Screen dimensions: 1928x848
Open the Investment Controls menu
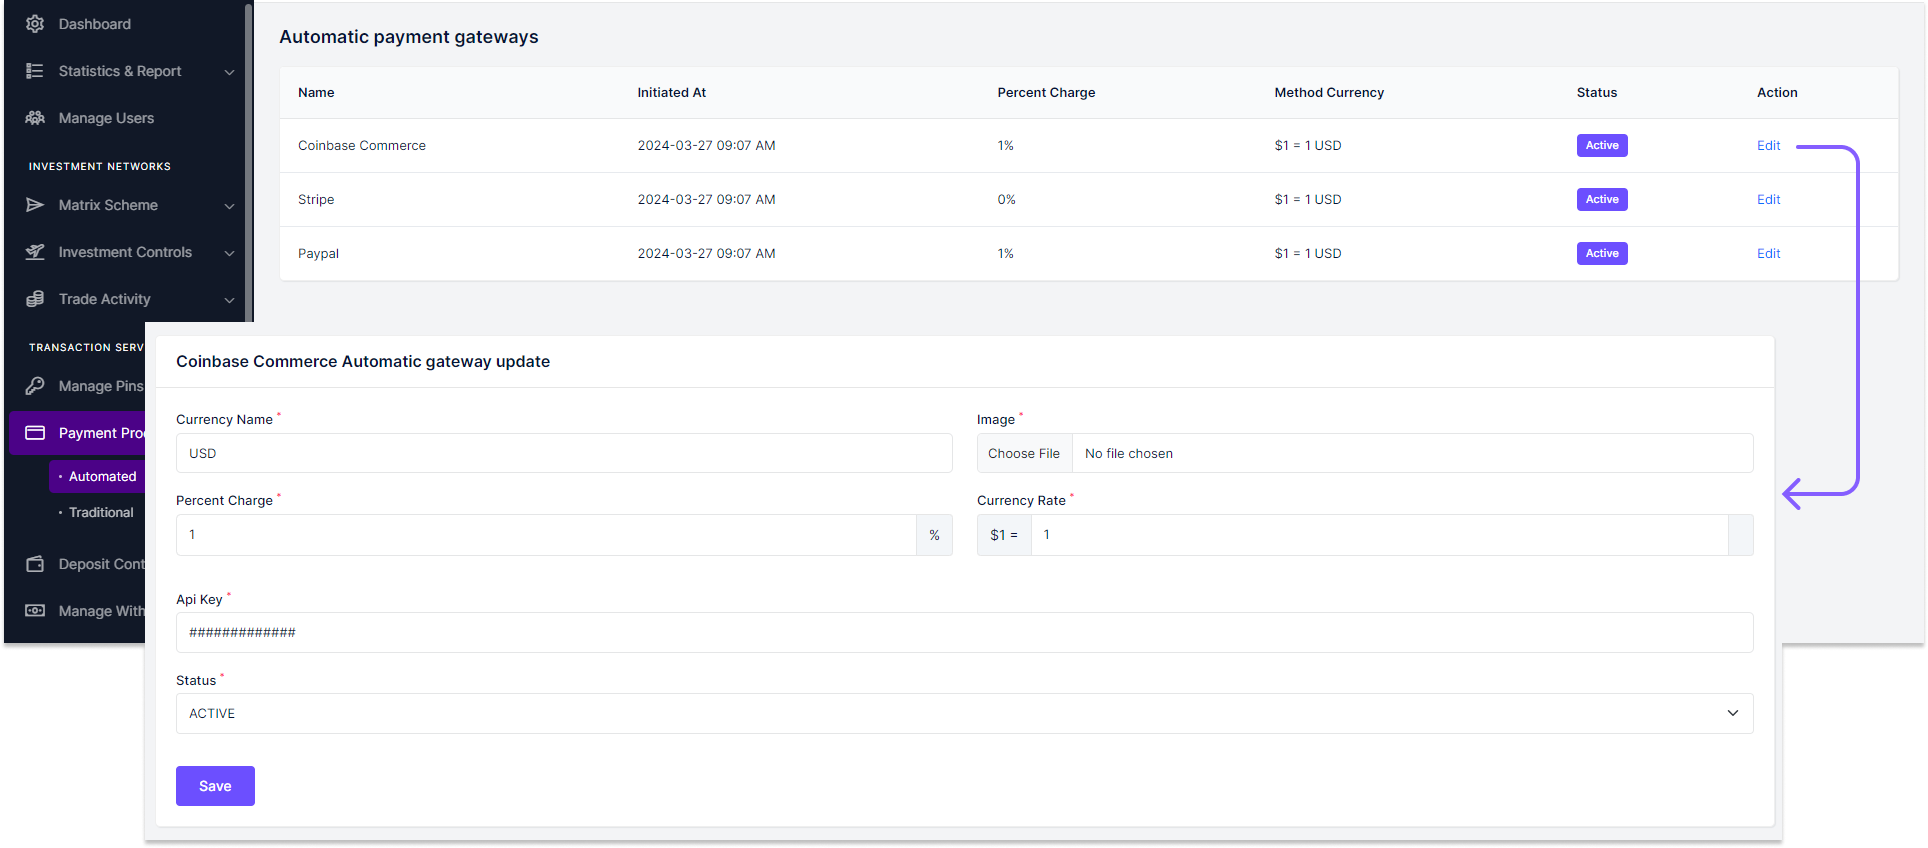(x=125, y=252)
